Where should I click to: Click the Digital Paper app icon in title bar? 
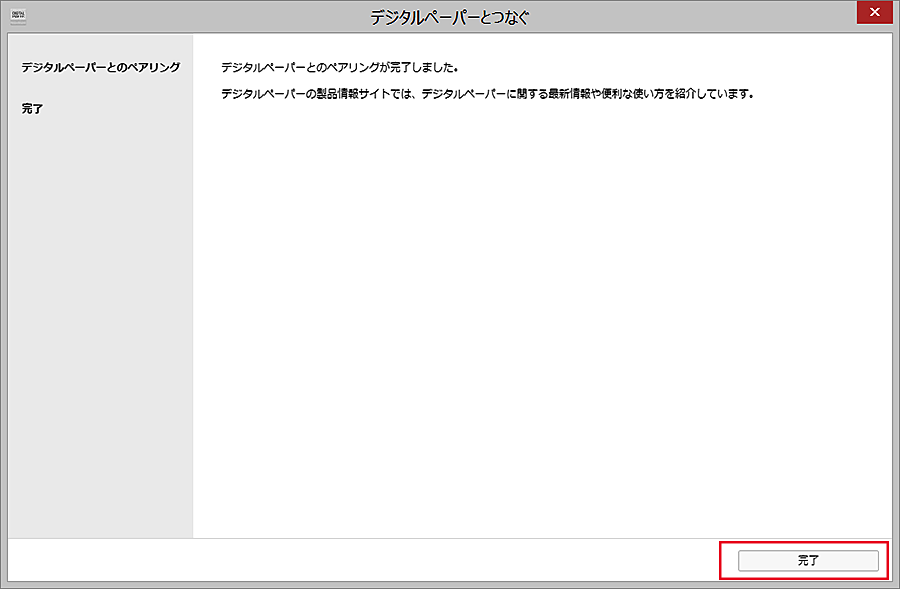point(17,17)
